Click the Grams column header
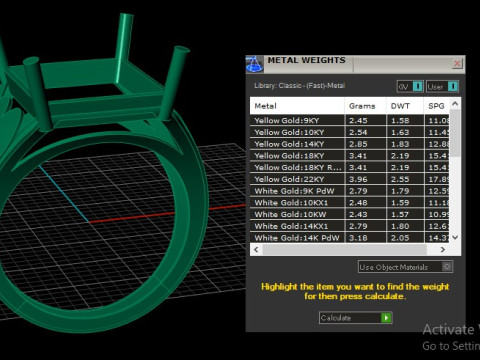Viewport: 480px width, 360px height. point(365,106)
